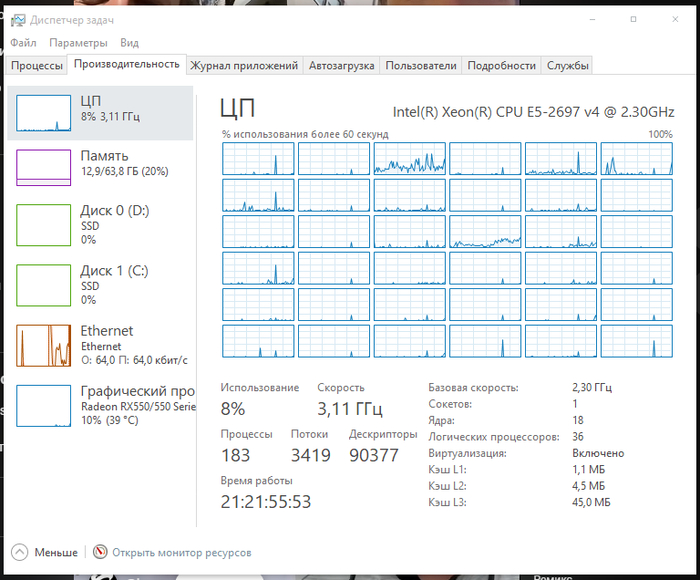Switch to the Подробности tab

[501, 66]
